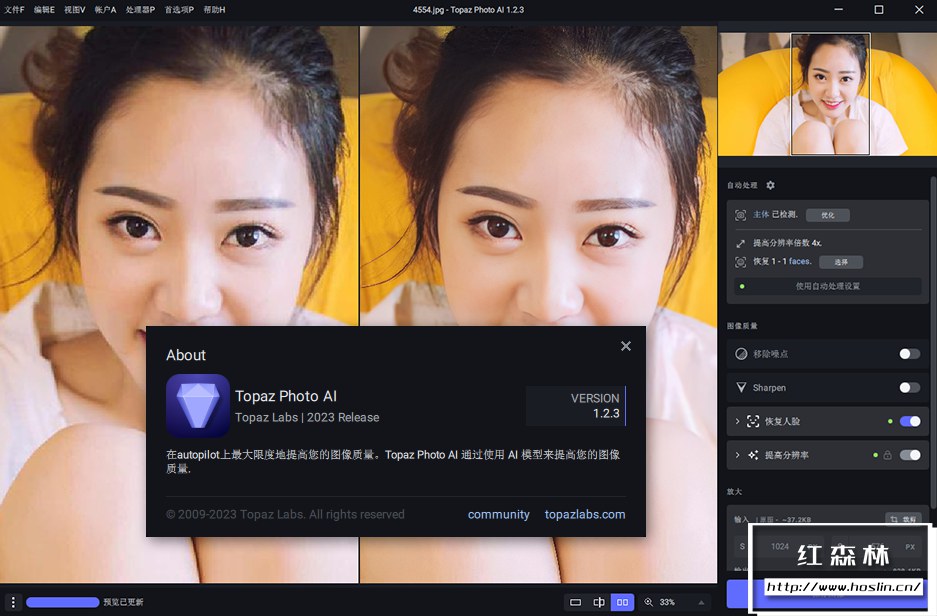Click the autopilot settings gear icon

click(770, 185)
